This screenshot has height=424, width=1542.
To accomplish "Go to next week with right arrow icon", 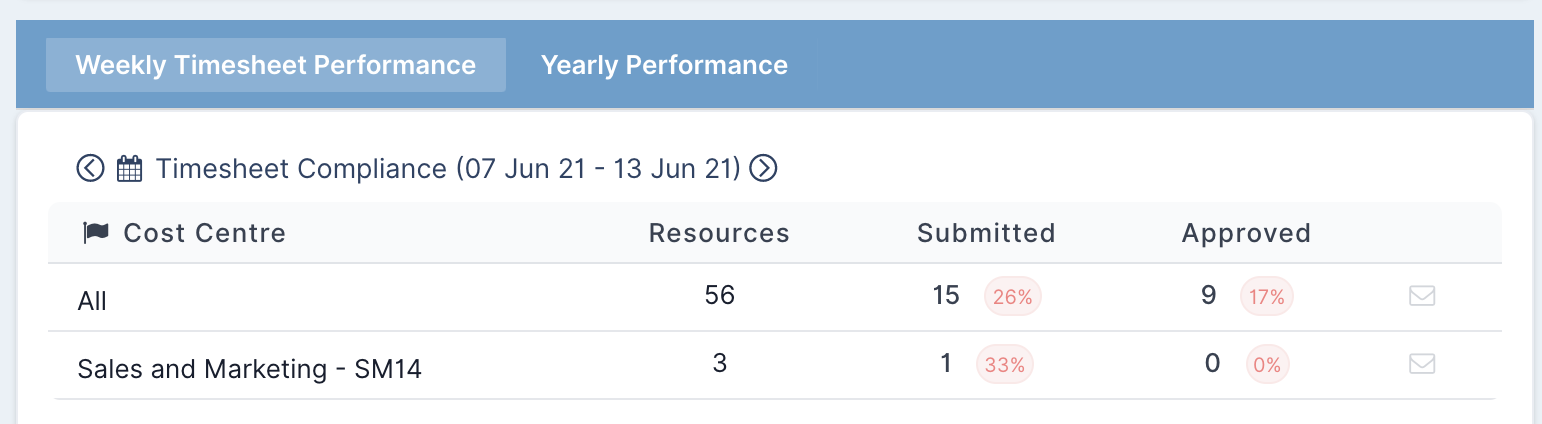I will pyautogui.click(x=764, y=168).
